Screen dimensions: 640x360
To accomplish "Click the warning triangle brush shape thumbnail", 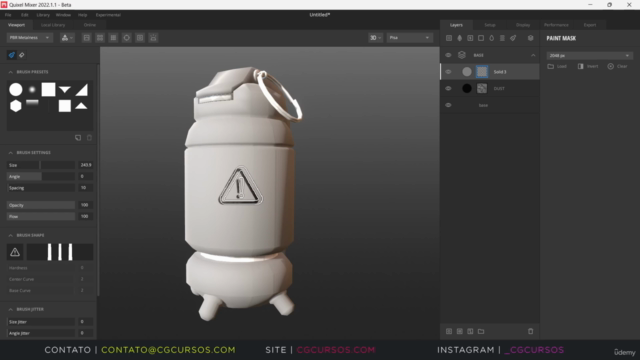I will coord(15,252).
